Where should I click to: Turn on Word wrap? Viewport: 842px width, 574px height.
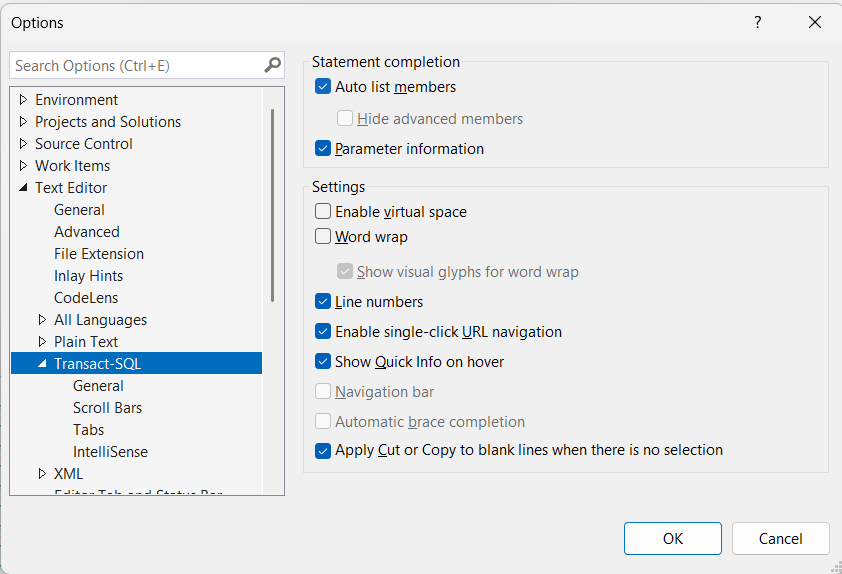[323, 236]
